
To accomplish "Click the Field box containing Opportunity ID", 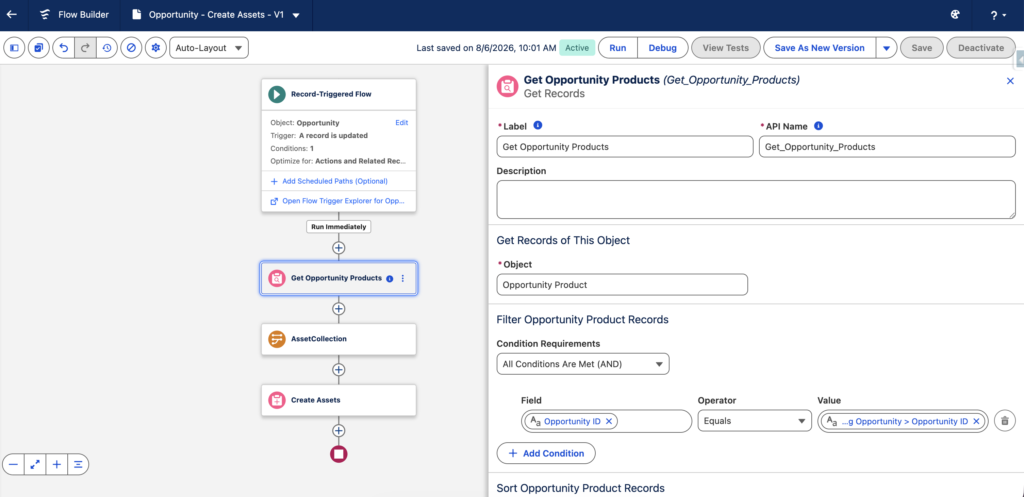I will [x=606, y=421].
